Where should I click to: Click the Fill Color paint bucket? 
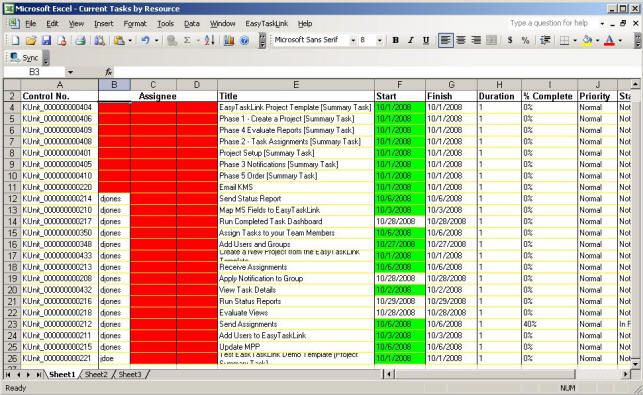click(x=587, y=40)
